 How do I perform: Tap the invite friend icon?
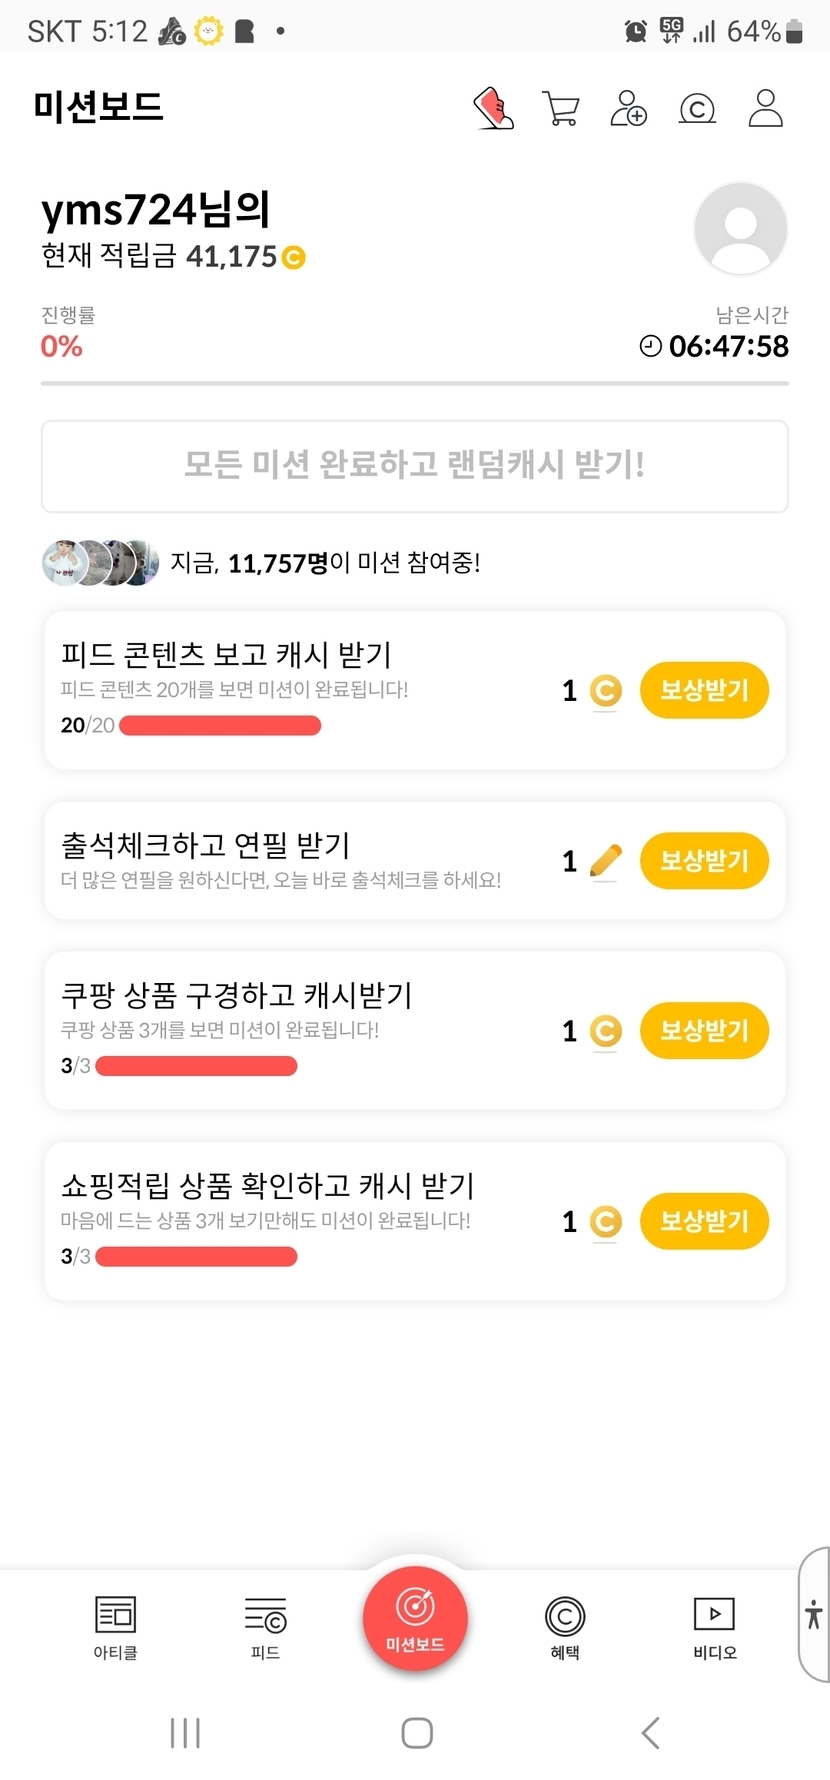628,108
